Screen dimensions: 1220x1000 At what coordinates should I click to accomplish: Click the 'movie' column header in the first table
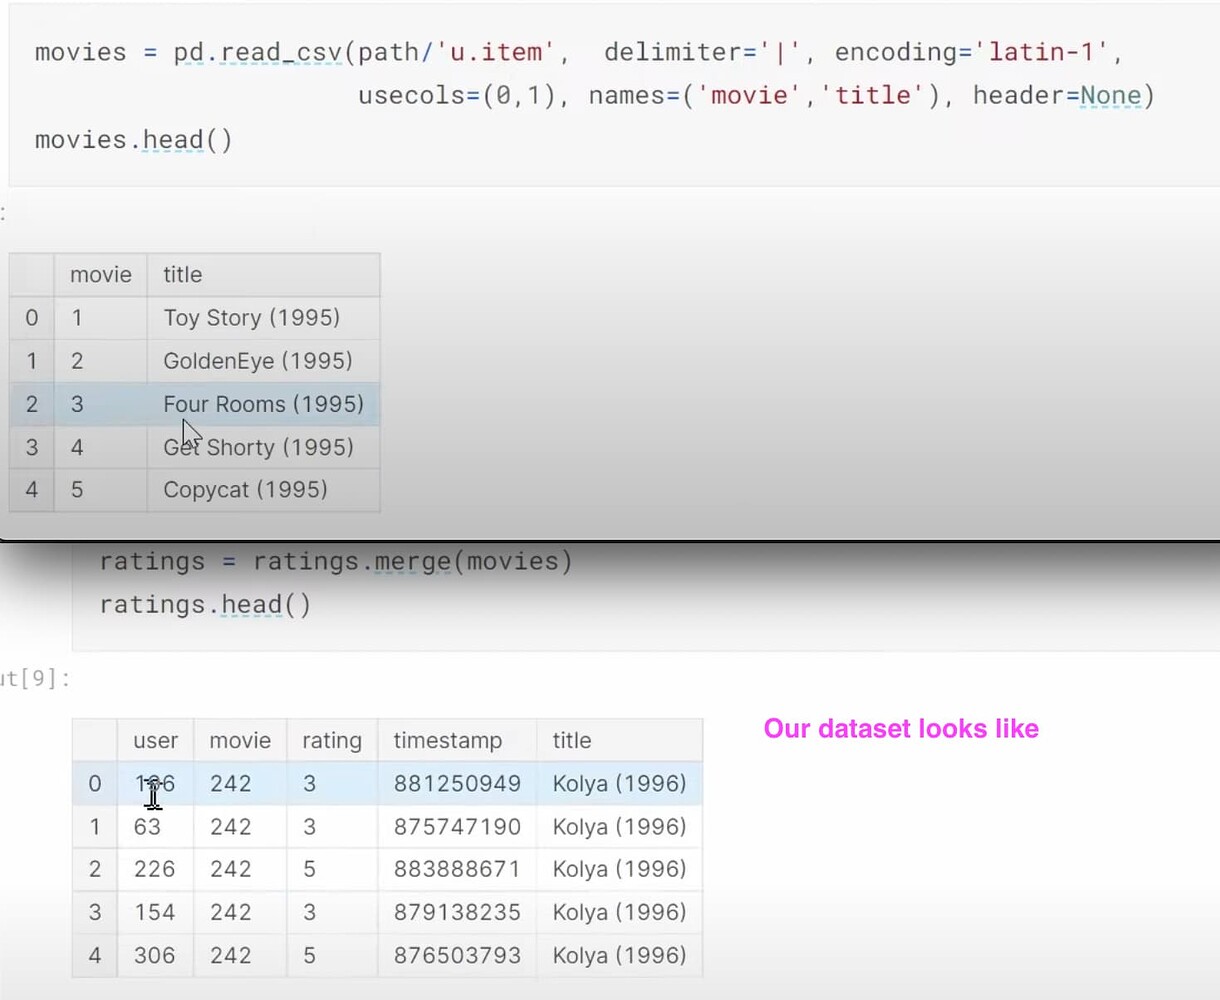(x=100, y=274)
